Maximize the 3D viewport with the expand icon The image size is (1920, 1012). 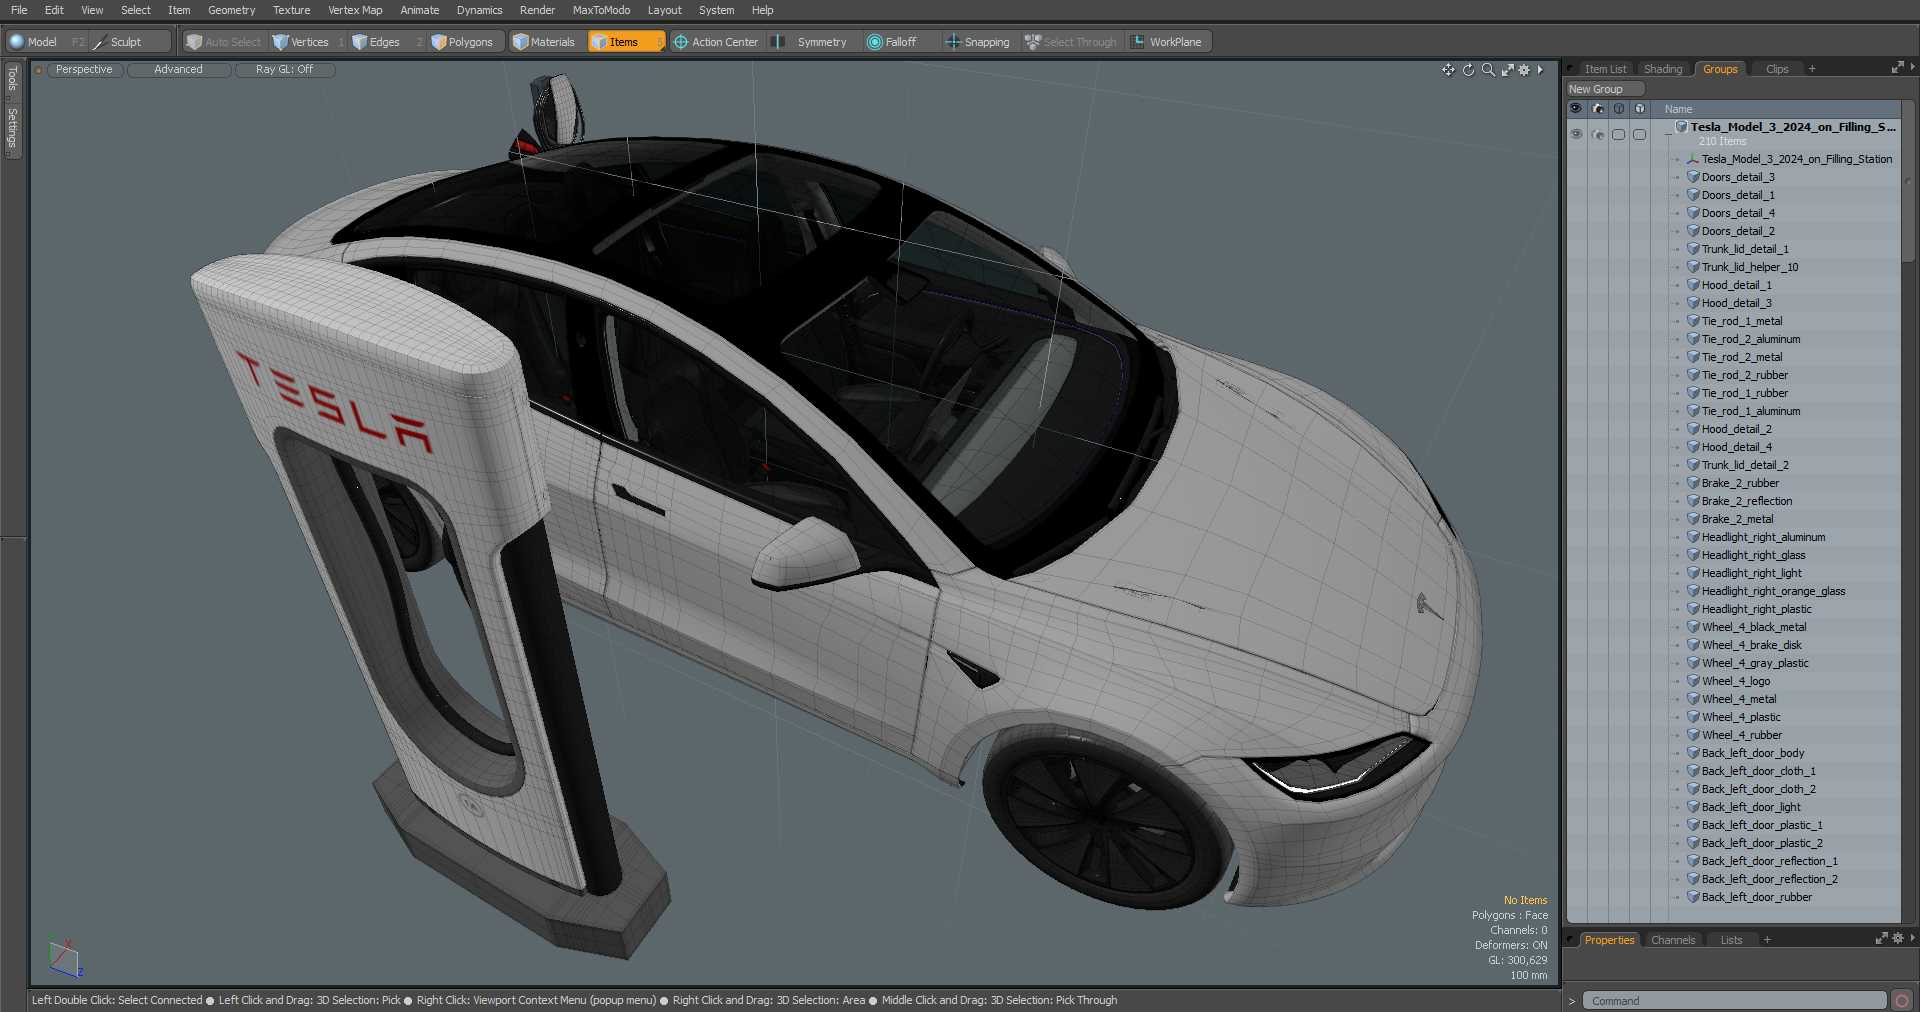(1507, 70)
